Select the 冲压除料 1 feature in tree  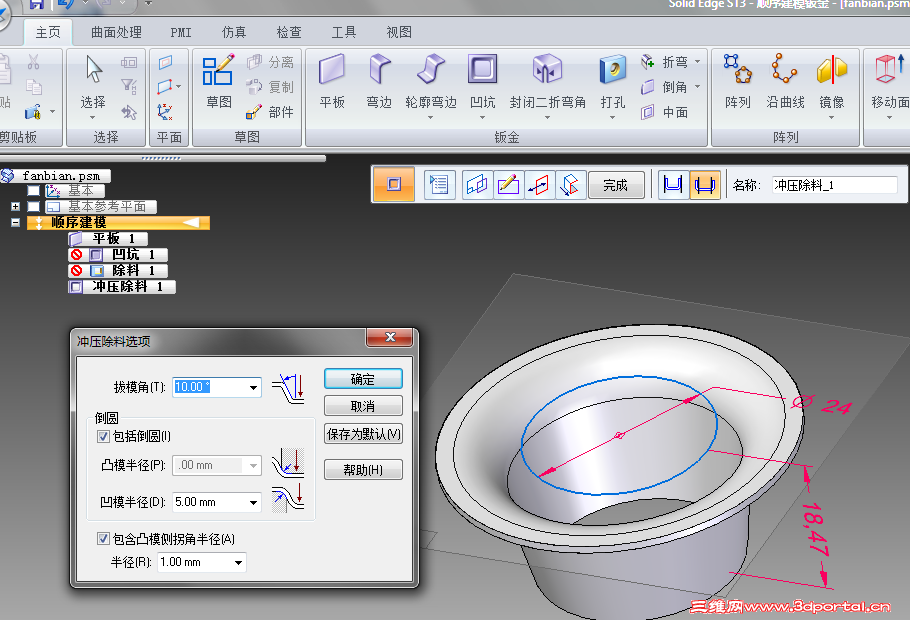122,287
